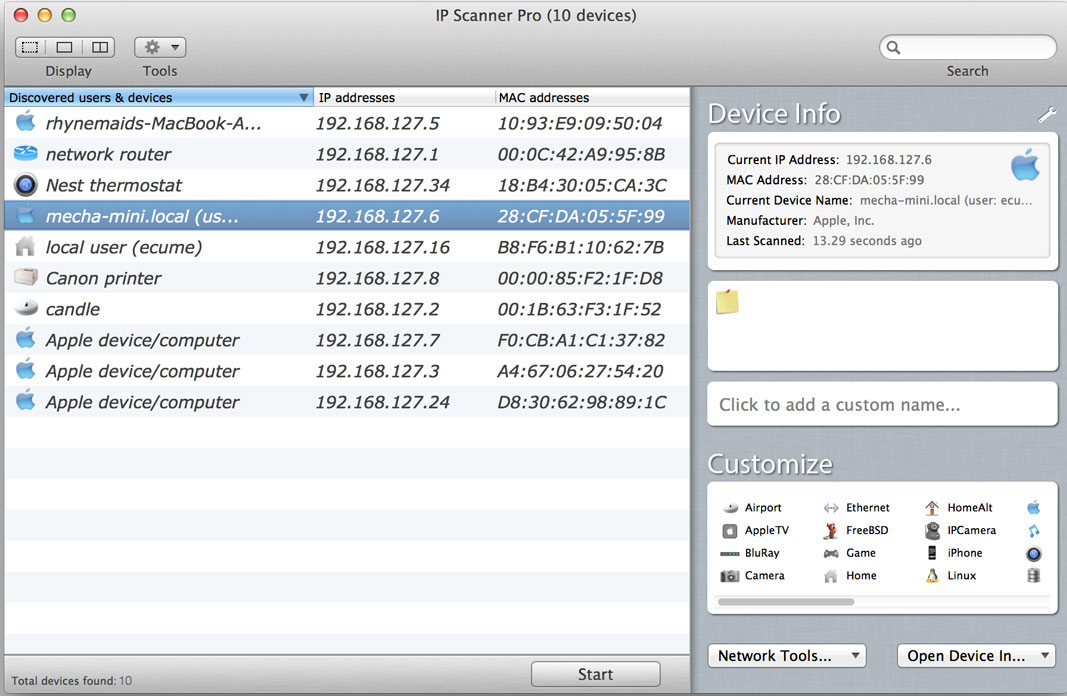1067x696 pixels.
Task: Select the candle device entry
Action: pyautogui.click(x=73, y=310)
